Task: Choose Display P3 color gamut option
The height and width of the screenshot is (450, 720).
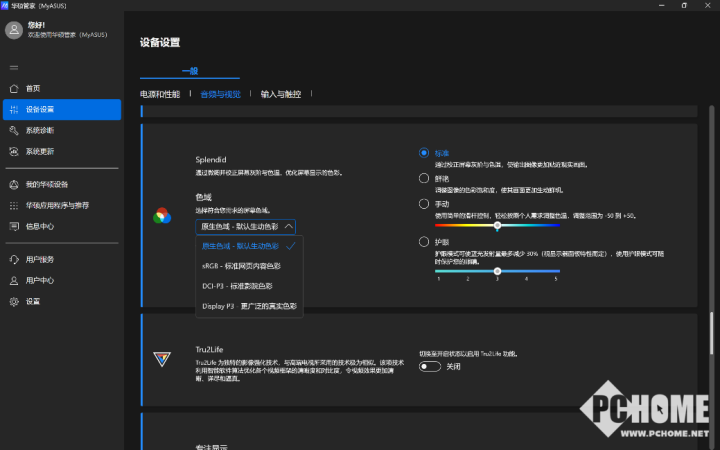Action: click(x=249, y=306)
